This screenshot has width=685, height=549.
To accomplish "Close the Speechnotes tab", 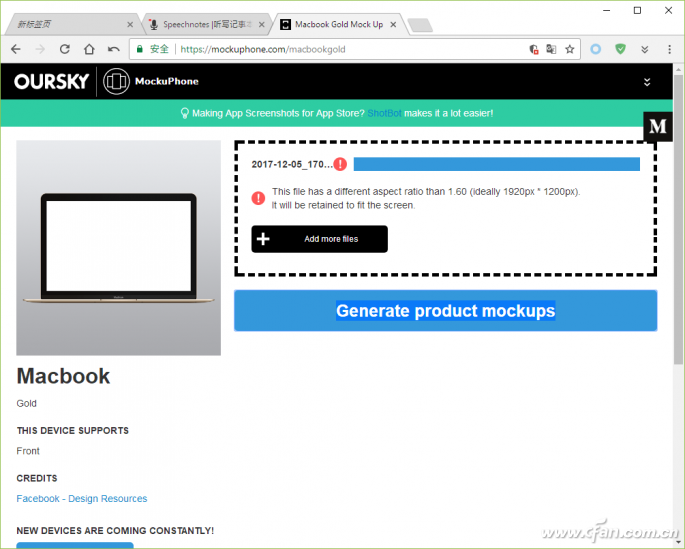I will coord(261,25).
